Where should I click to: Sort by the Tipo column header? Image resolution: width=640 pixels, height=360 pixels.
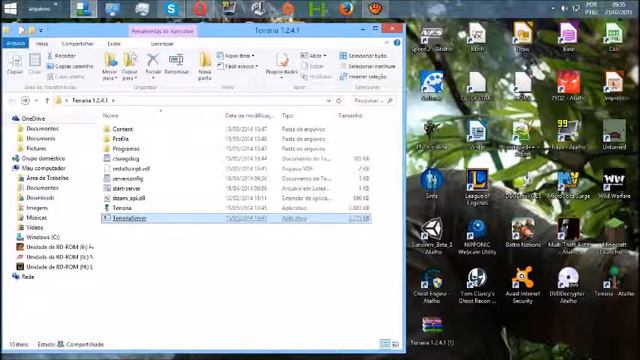tap(288, 116)
